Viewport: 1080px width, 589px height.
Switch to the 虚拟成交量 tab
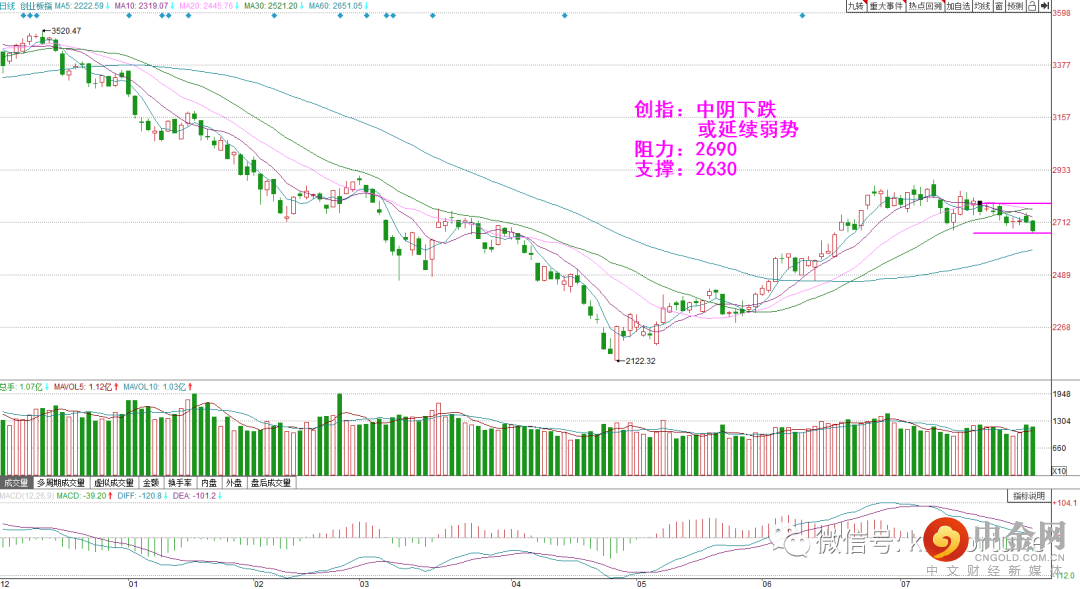pos(114,483)
